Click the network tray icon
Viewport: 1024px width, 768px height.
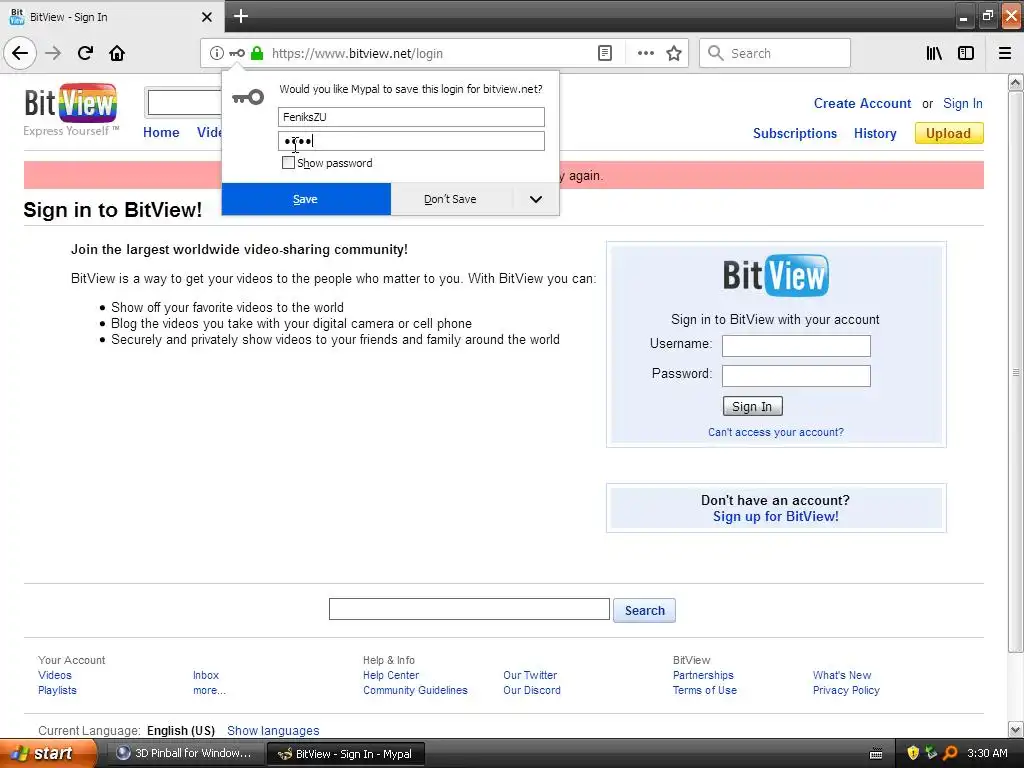(x=931, y=753)
